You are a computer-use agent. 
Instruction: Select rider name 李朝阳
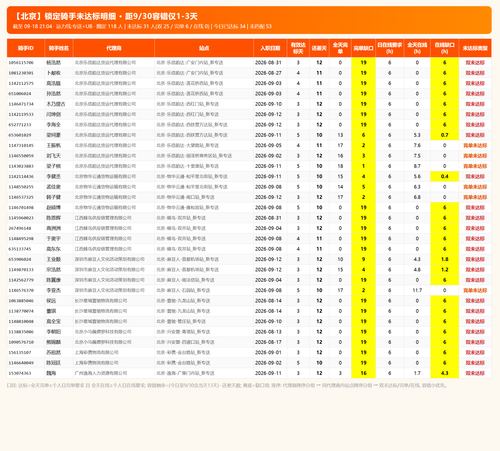coord(53,332)
